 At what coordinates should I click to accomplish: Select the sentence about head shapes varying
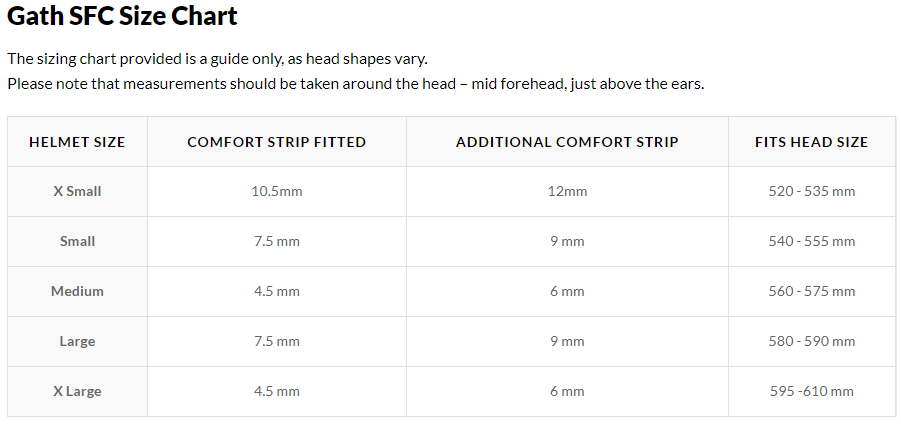tap(217, 59)
